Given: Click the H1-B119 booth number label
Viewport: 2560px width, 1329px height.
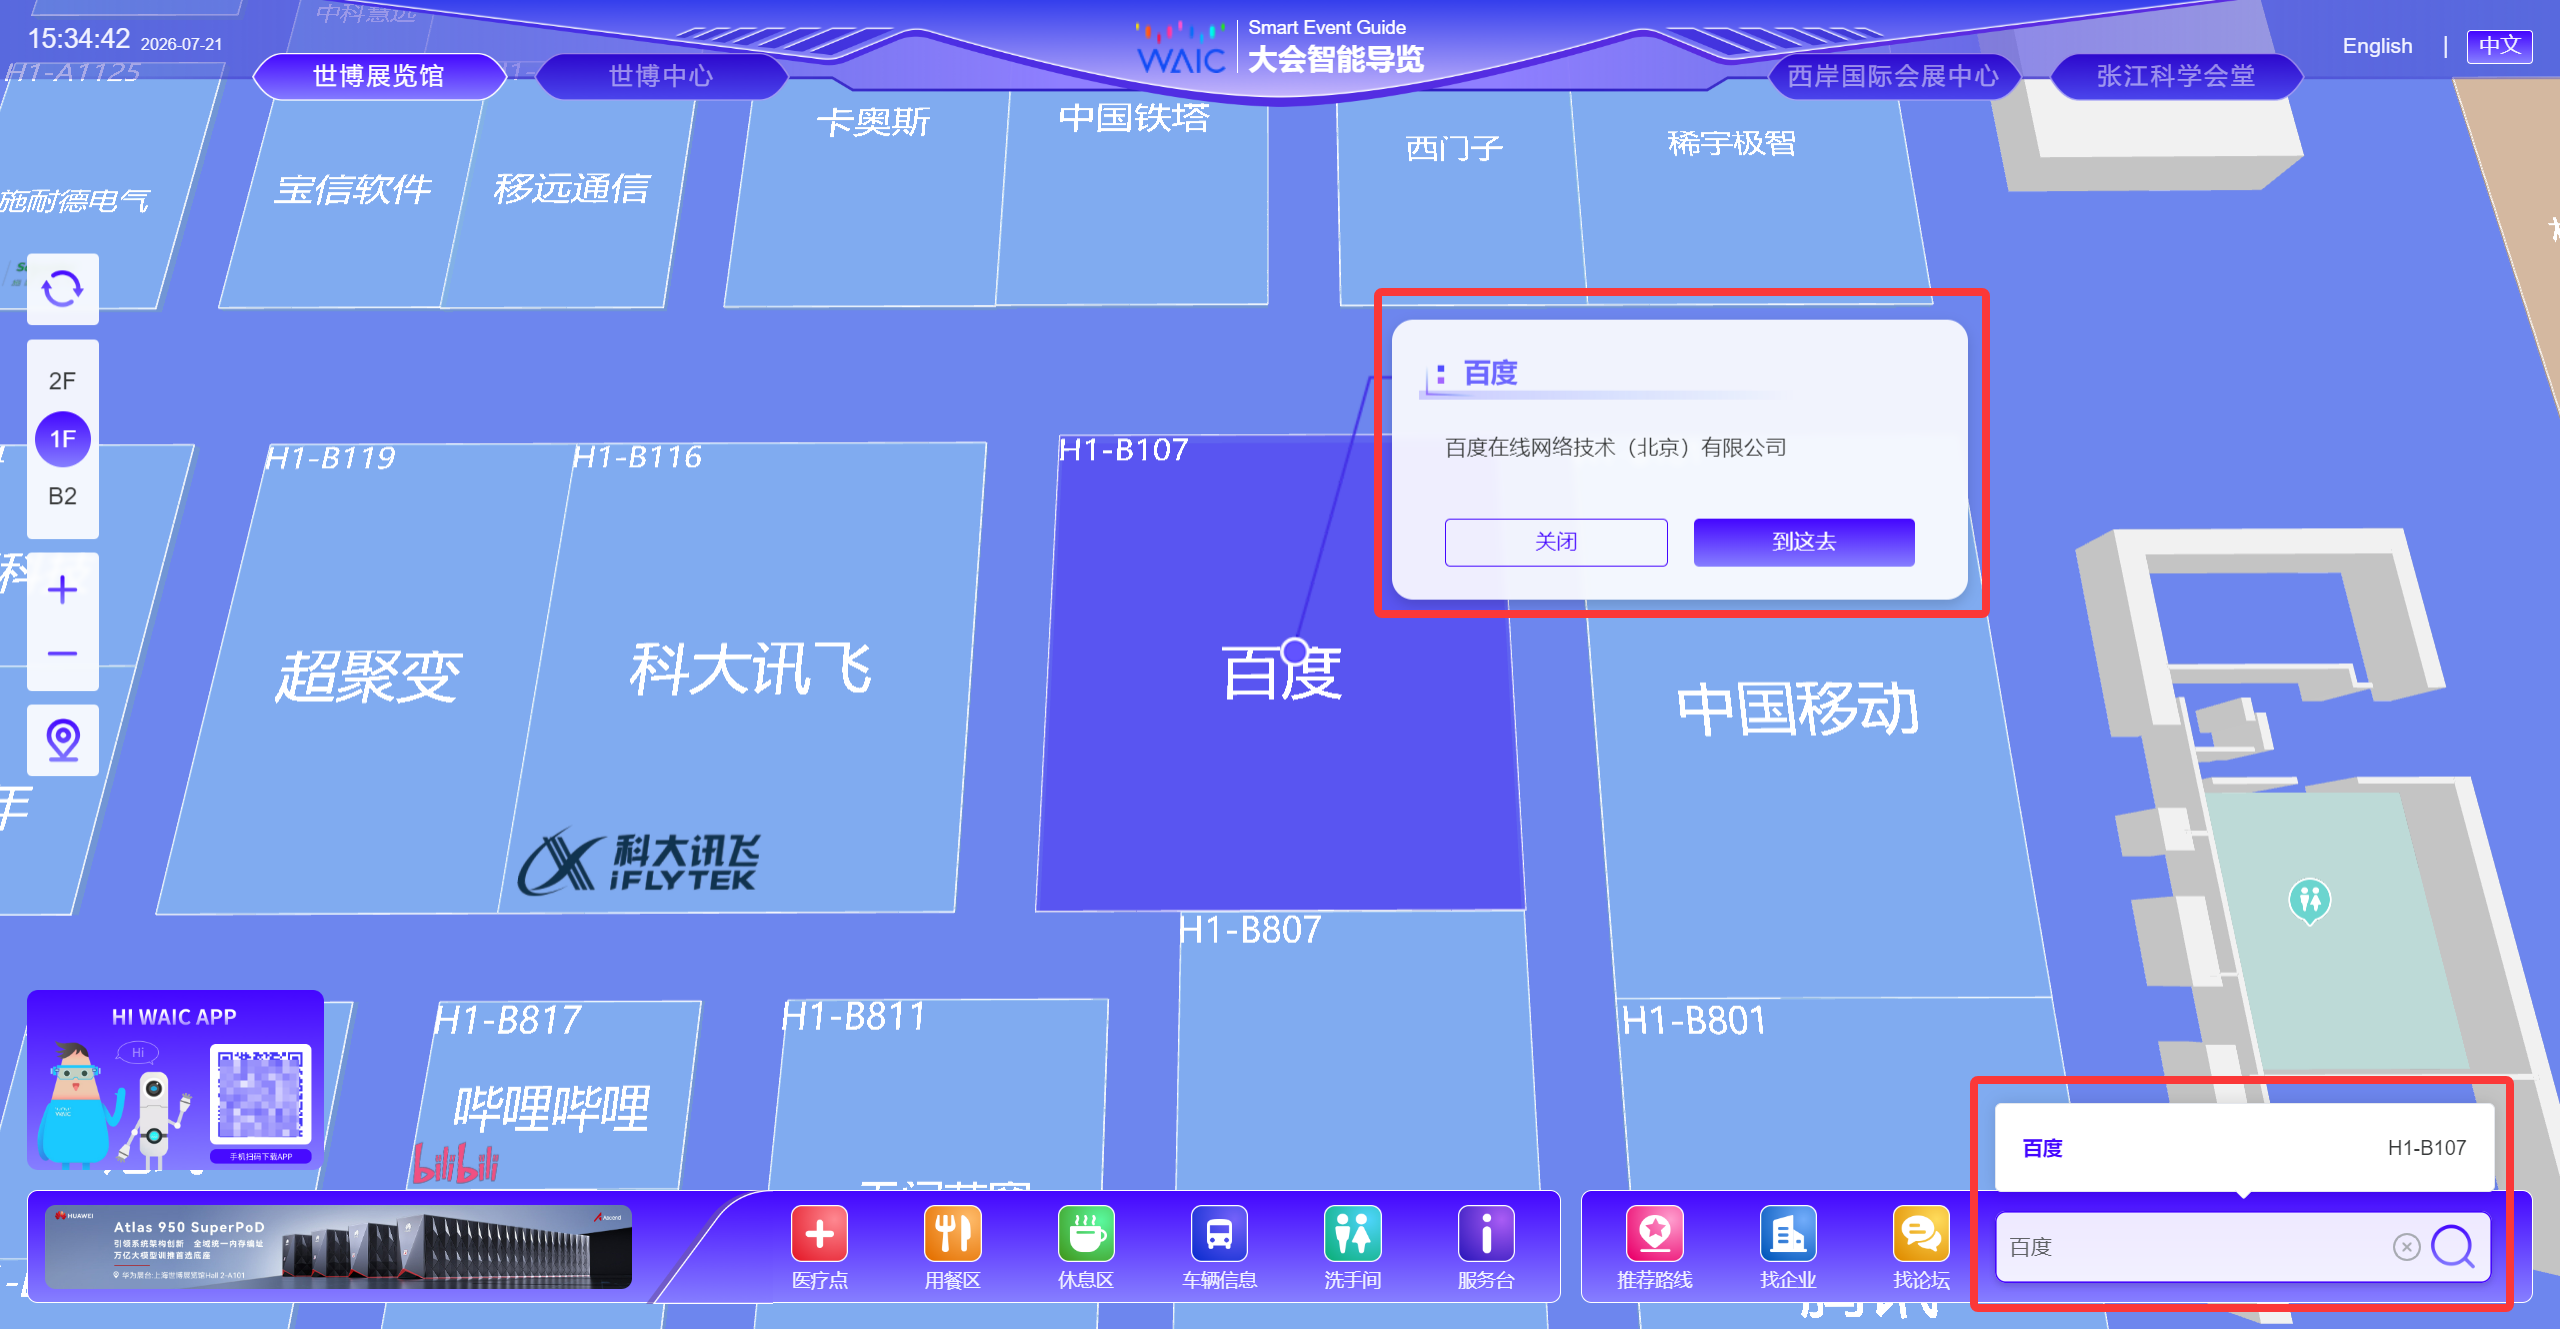Looking at the screenshot, I should coord(330,458).
